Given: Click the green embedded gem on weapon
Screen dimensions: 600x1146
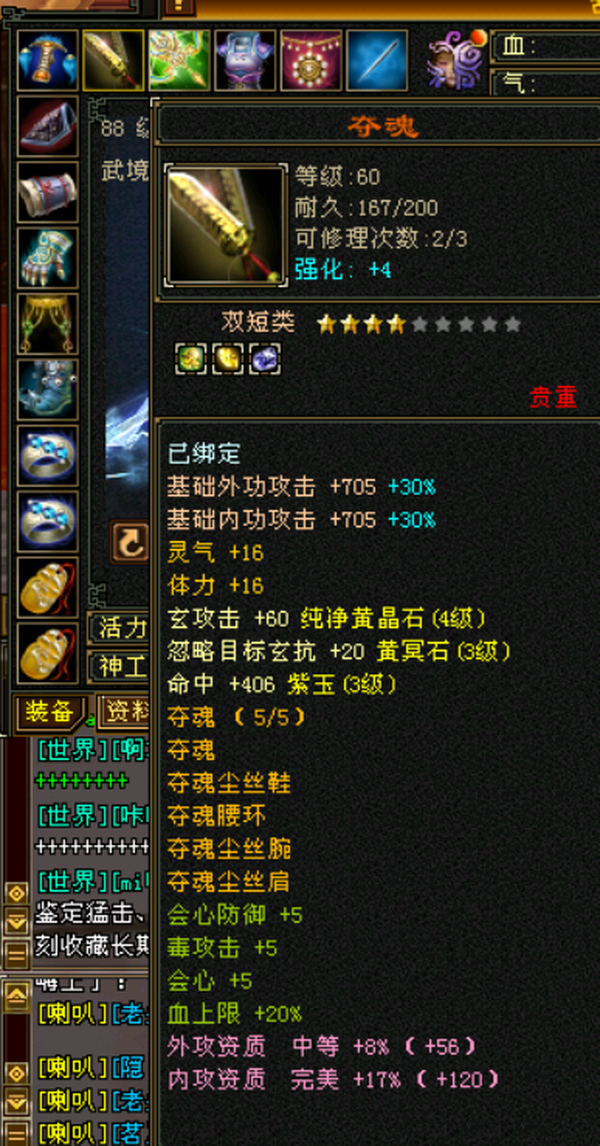Looking at the screenshot, I should click(191, 360).
